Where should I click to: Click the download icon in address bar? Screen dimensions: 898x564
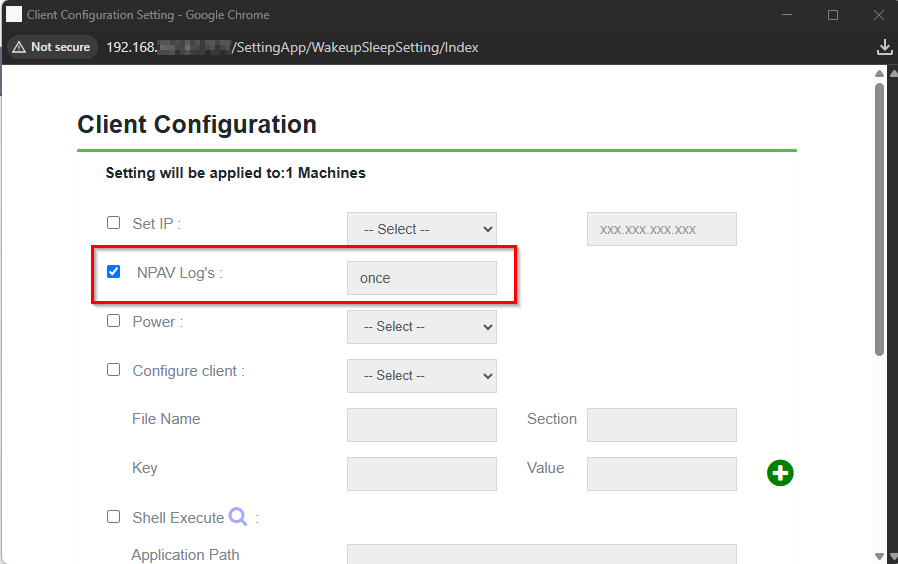pos(883,47)
